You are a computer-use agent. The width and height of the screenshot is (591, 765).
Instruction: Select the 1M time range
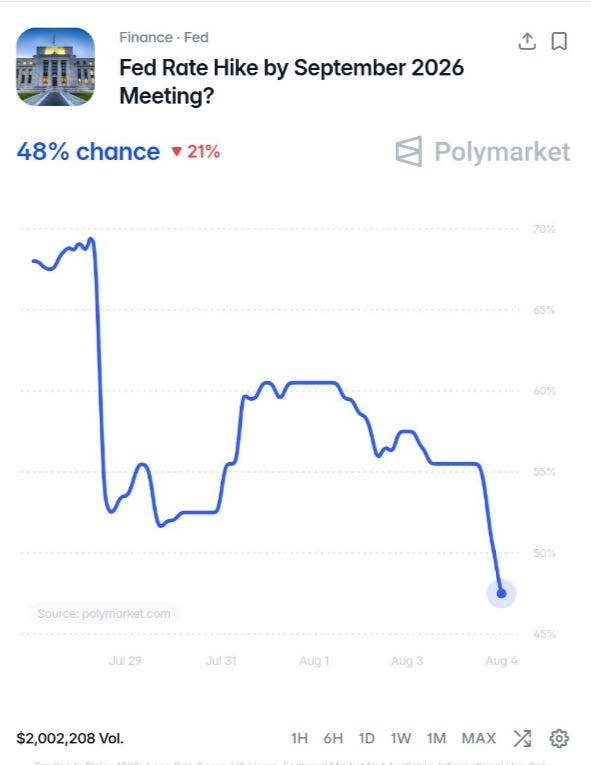436,738
